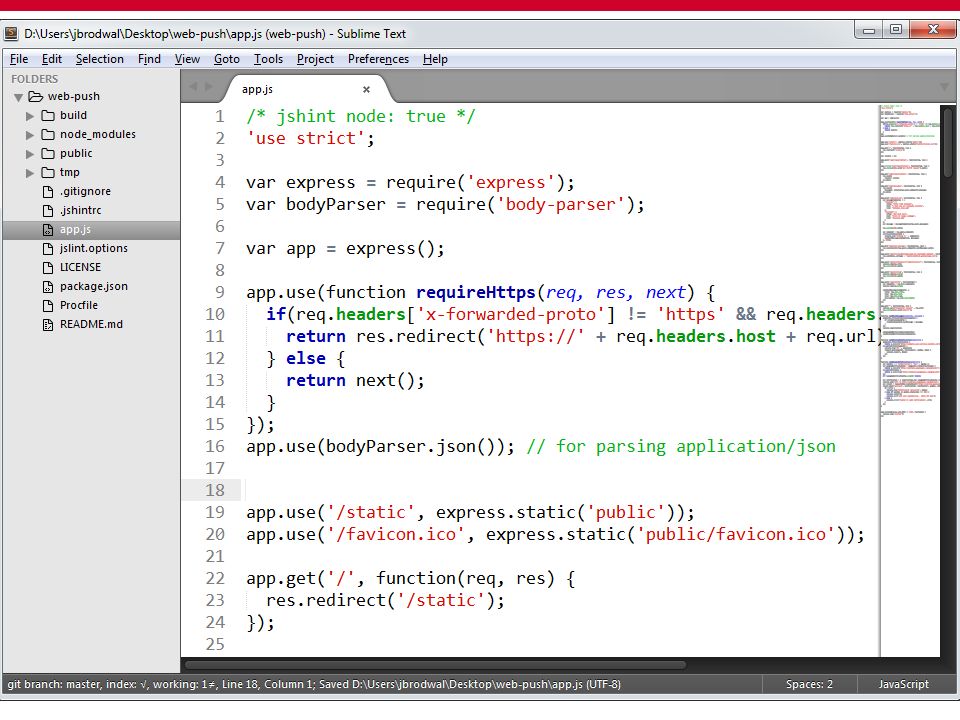Open the tab list dropdown arrow

coord(944,87)
